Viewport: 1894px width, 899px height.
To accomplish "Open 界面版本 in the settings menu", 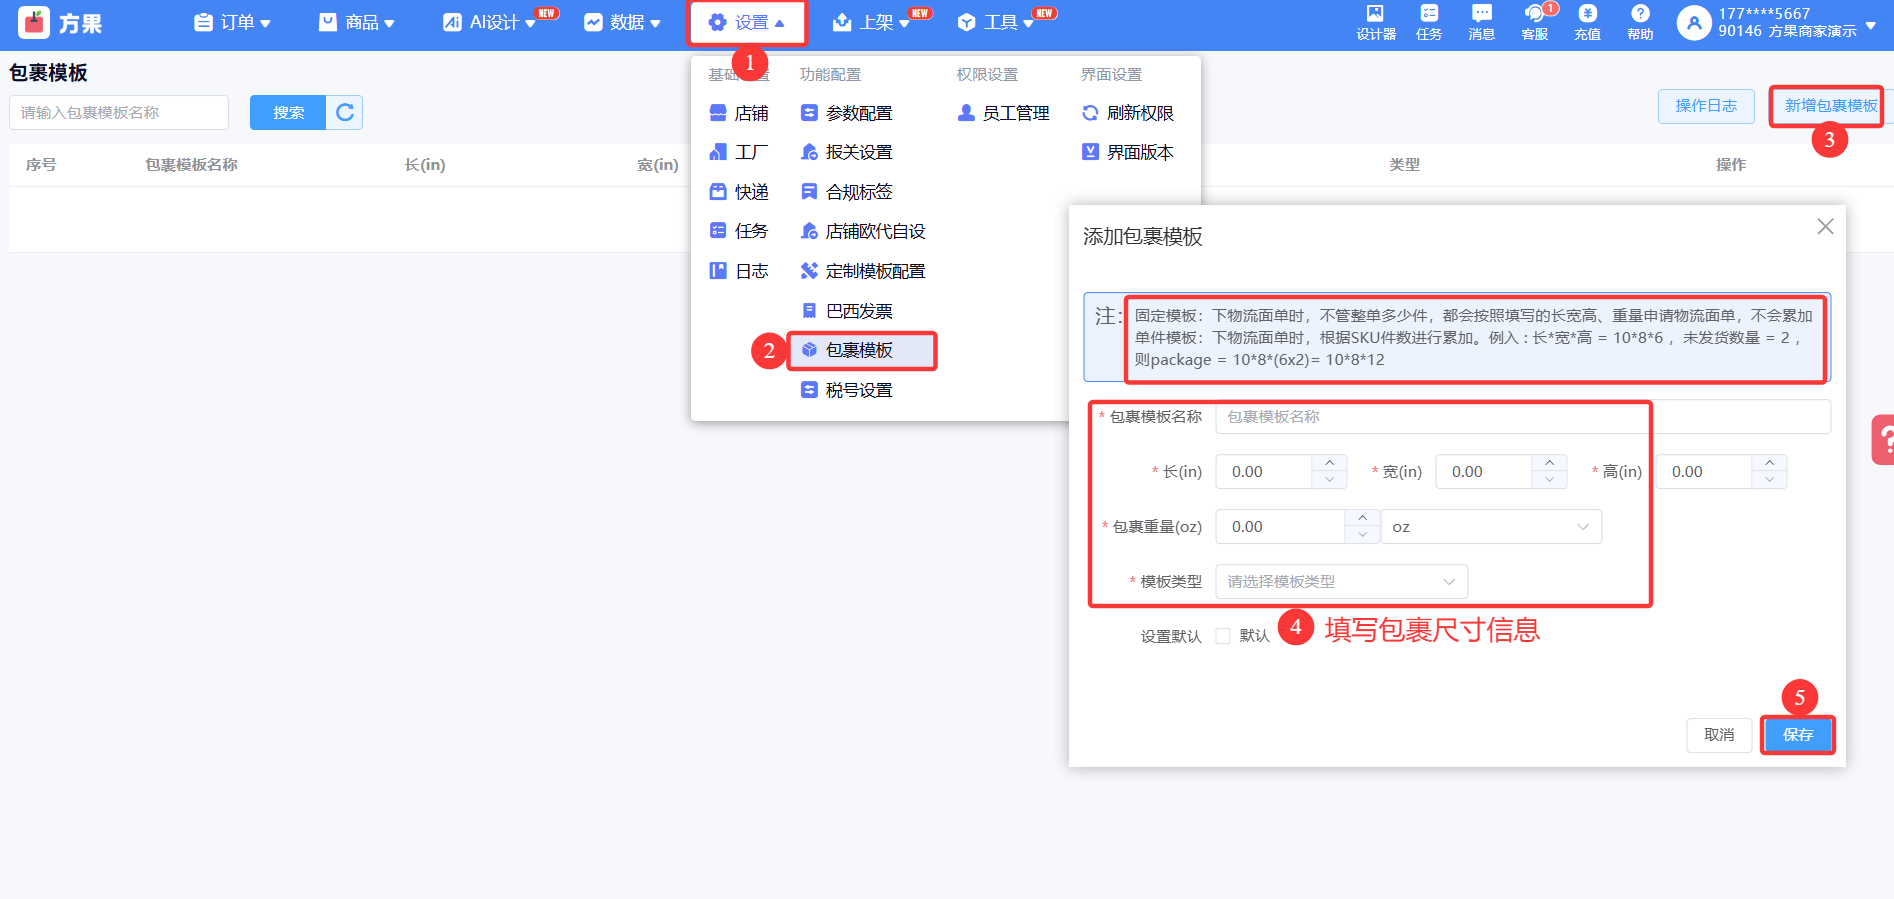I will 1128,152.
